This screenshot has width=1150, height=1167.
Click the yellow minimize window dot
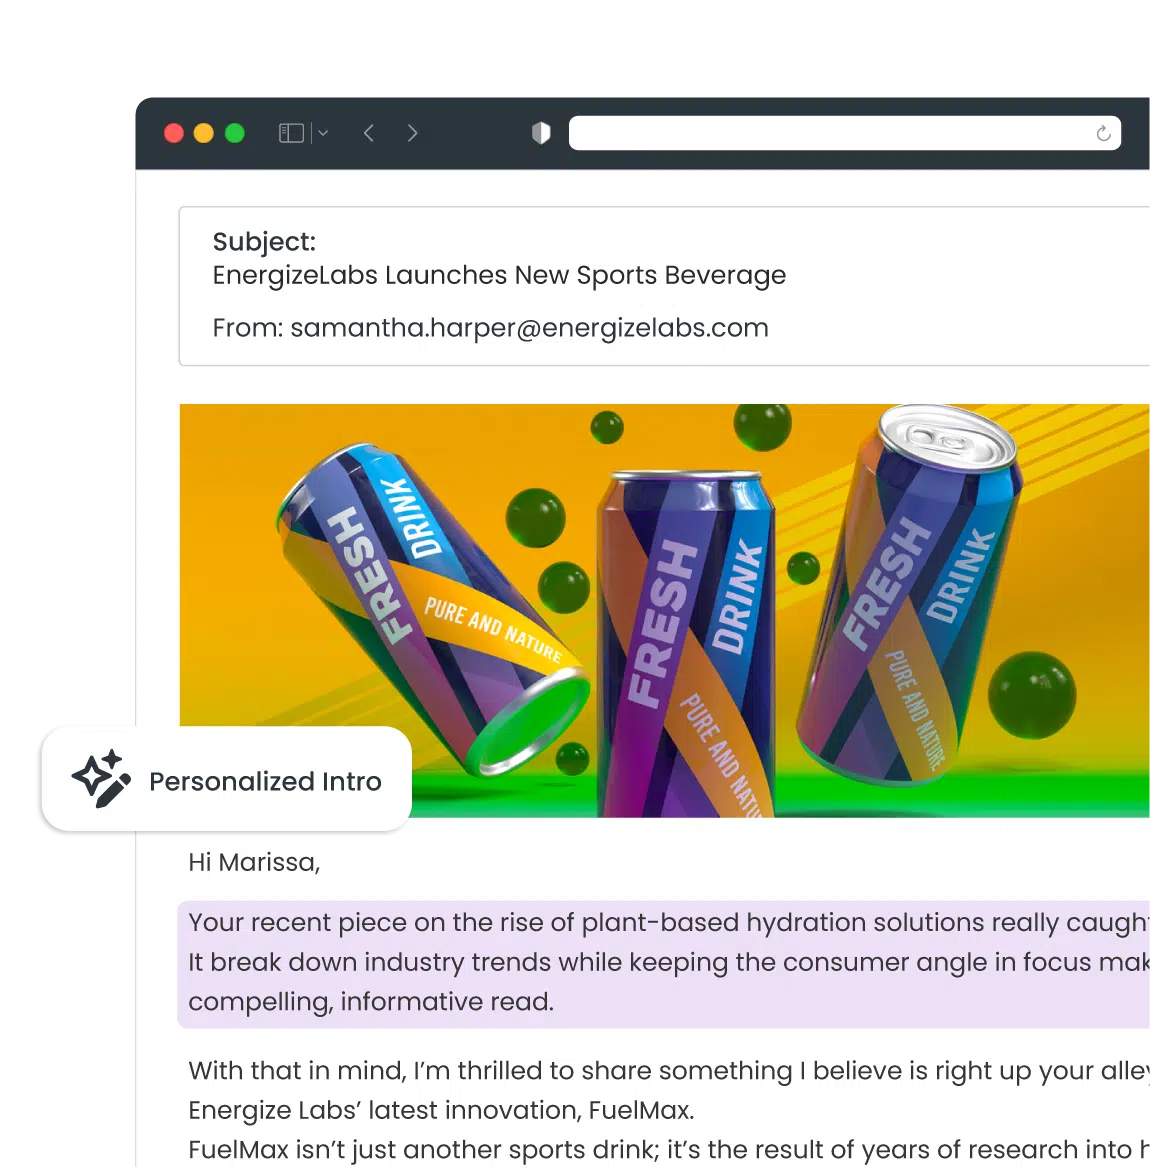[x=204, y=133]
